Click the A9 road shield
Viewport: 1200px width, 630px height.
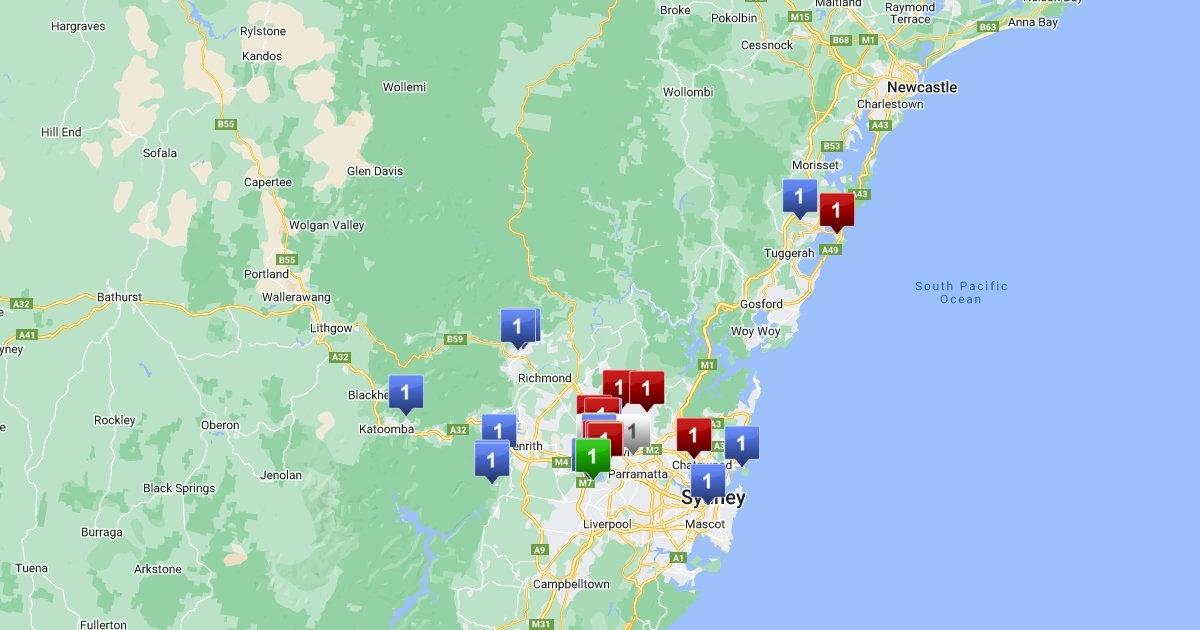coord(540,549)
